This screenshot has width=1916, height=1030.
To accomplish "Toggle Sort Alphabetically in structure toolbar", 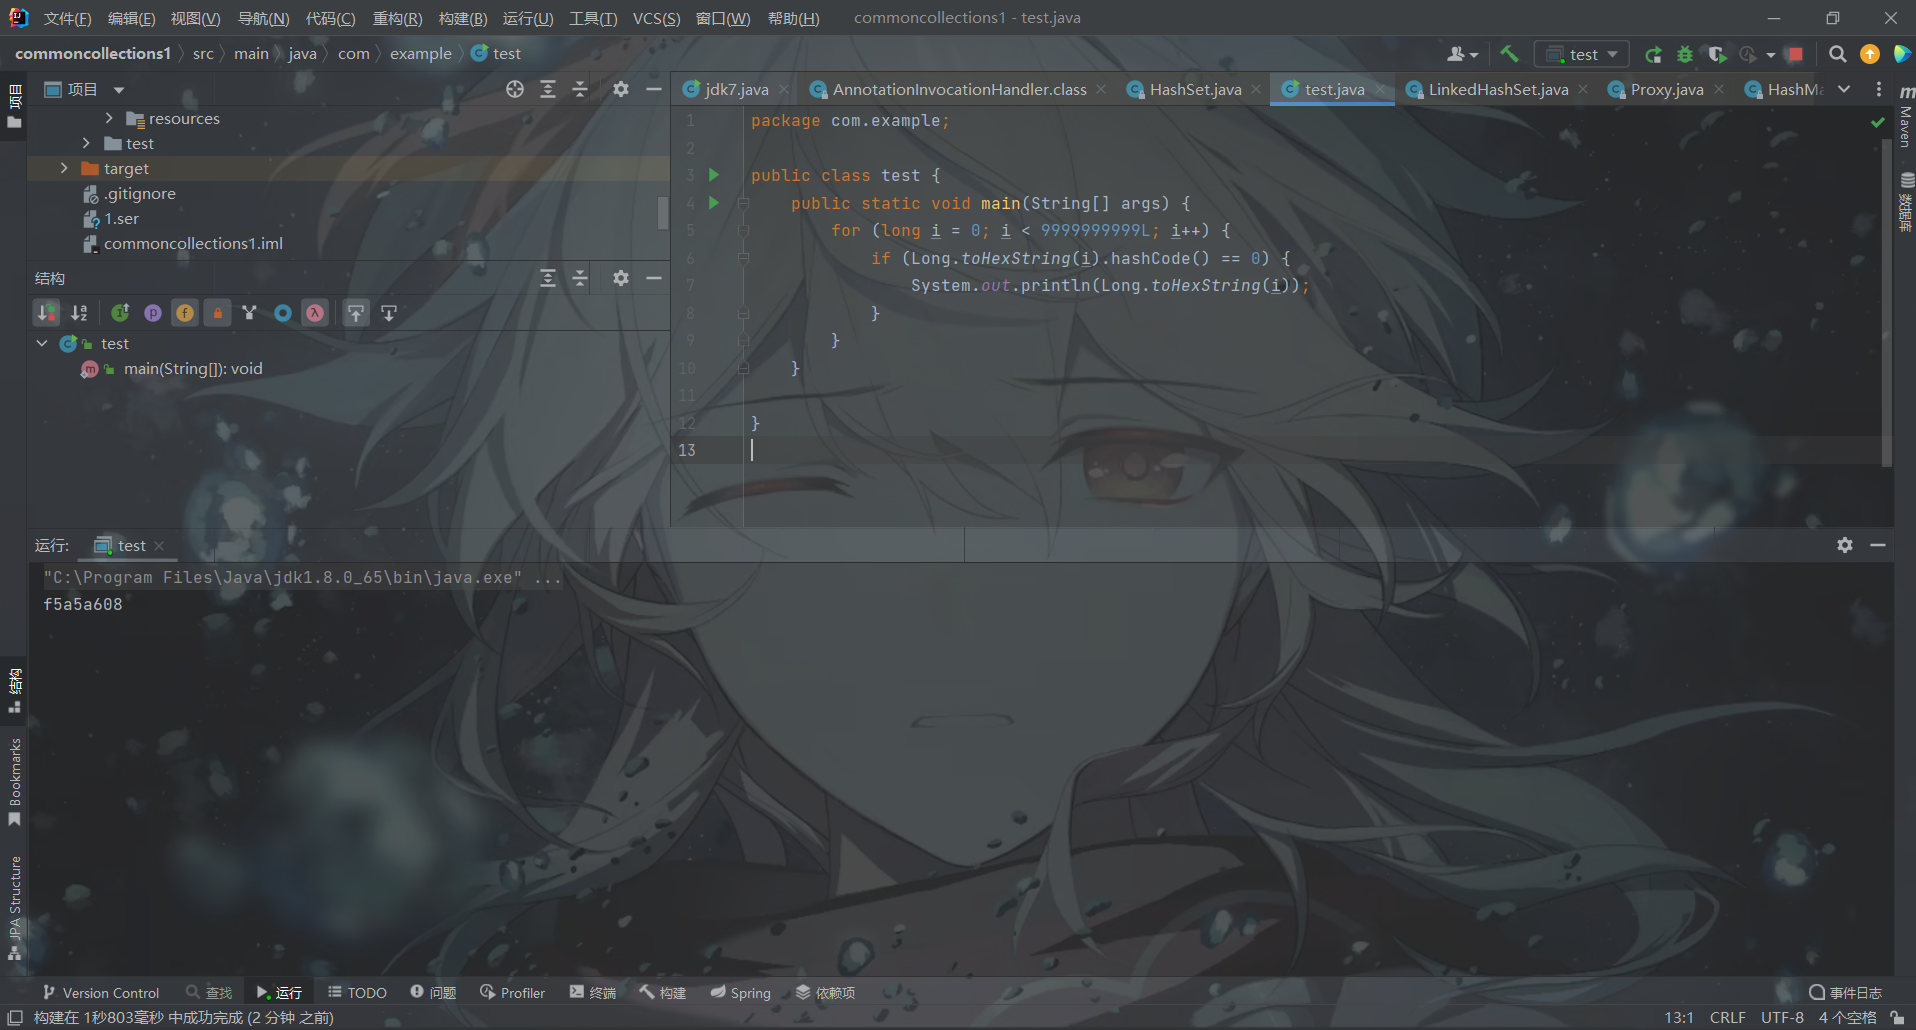I will point(80,313).
